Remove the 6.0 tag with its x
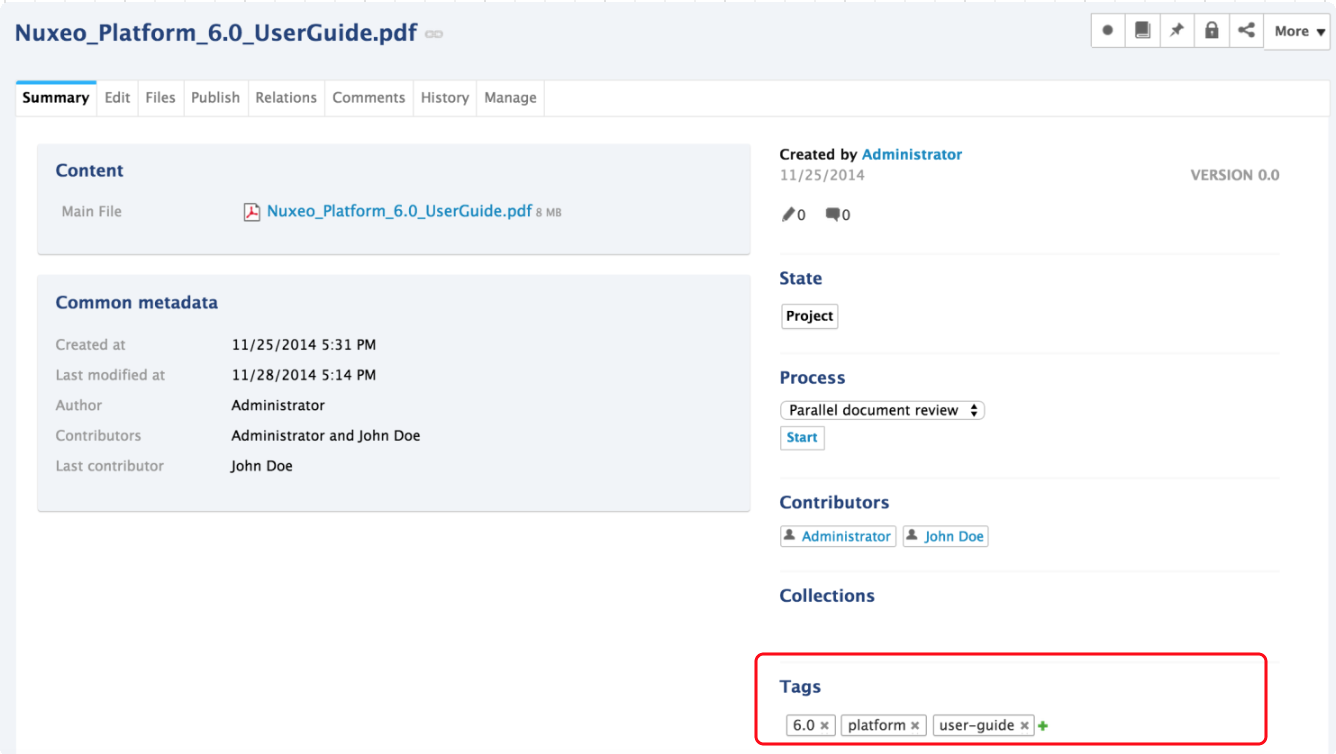Viewport: 1336px width, 754px height. pos(825,726)
